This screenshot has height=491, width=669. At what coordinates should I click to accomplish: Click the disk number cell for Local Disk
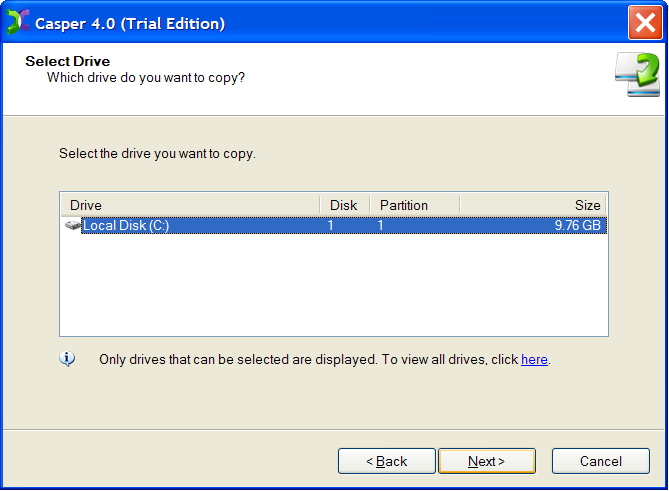330,225
